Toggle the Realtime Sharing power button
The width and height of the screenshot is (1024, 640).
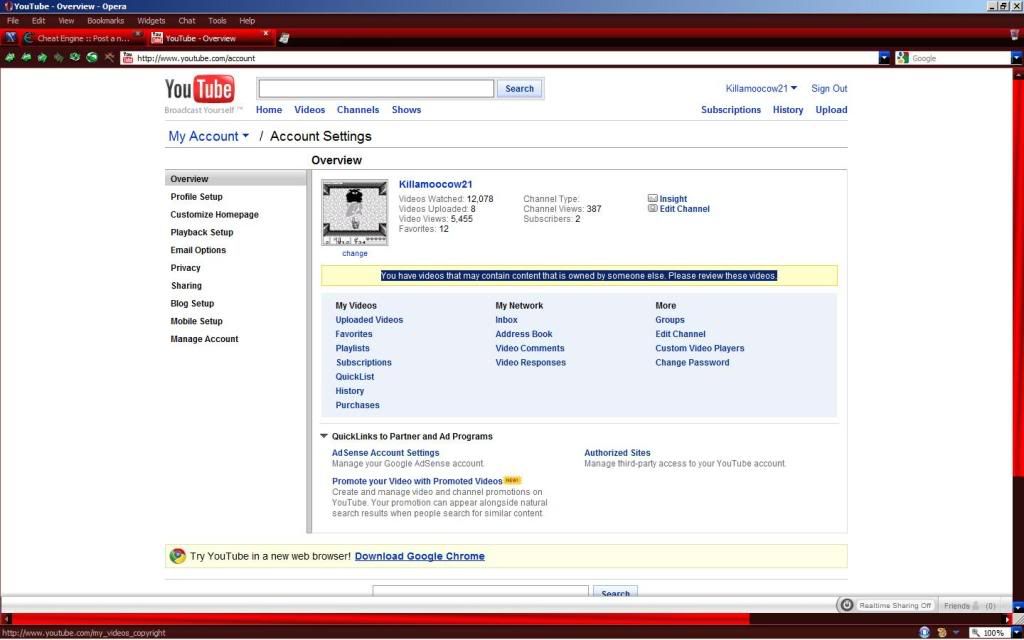coord(847,605)
